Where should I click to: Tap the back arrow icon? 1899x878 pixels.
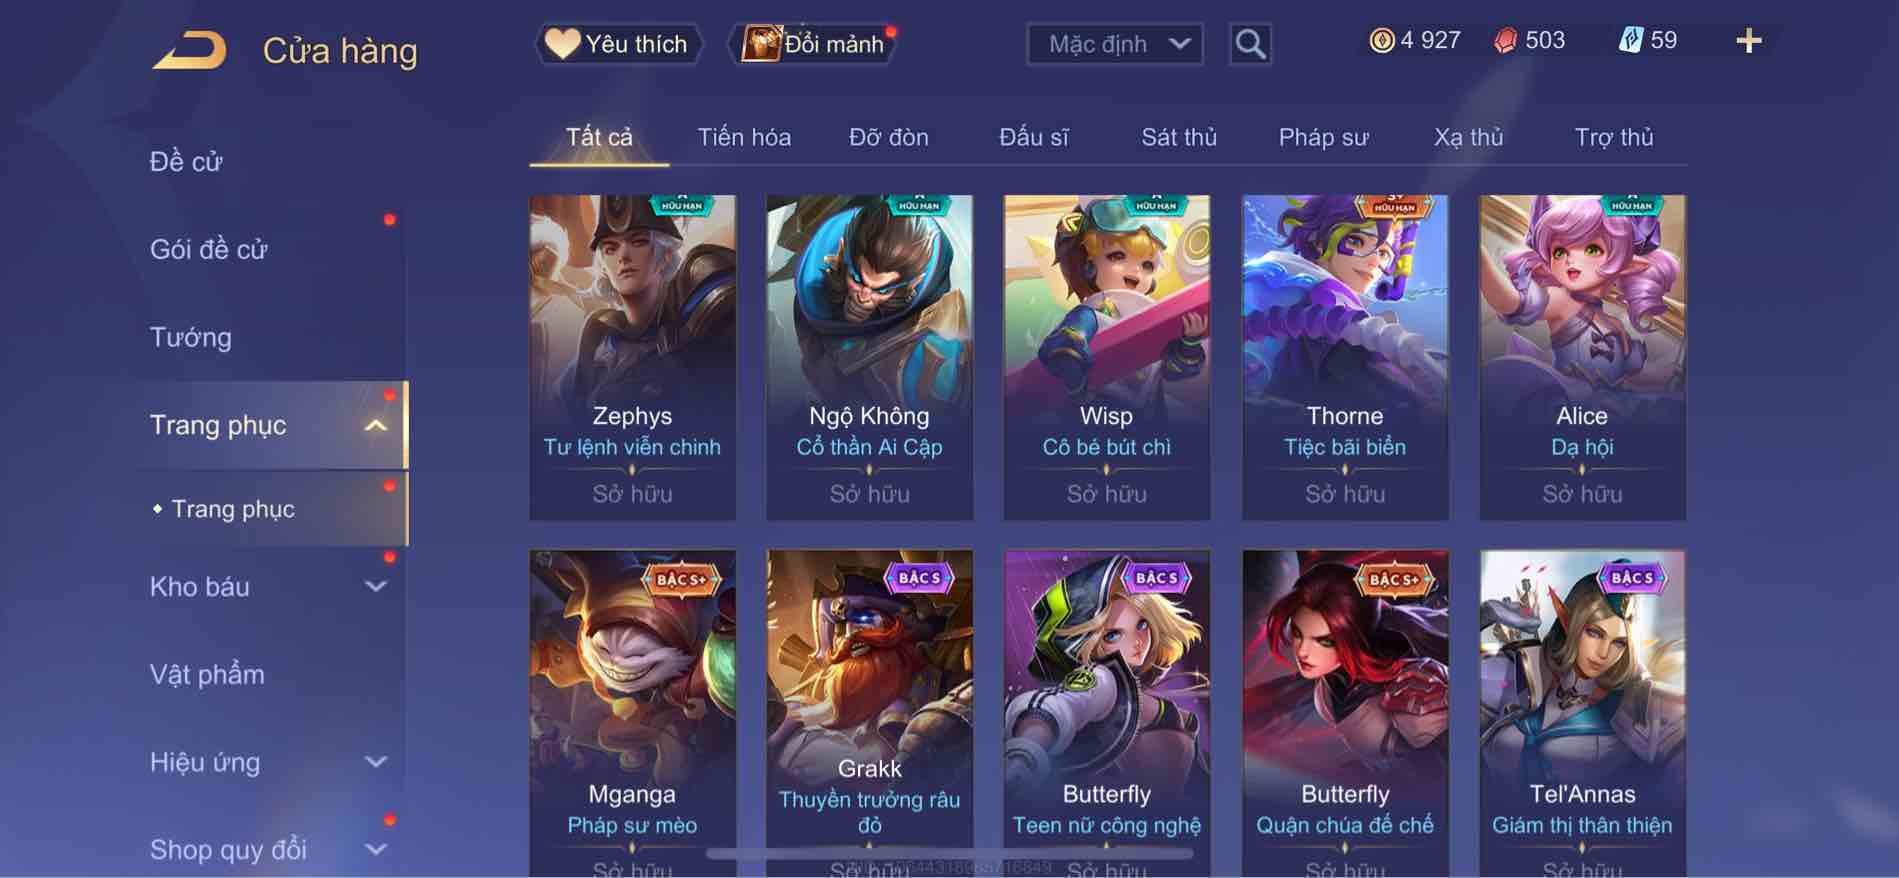click(189, 49)
